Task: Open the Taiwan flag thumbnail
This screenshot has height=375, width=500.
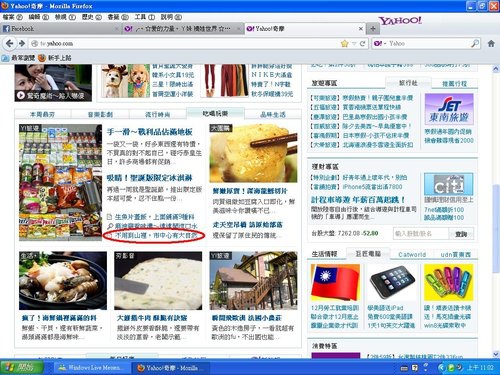Action: 335,283
